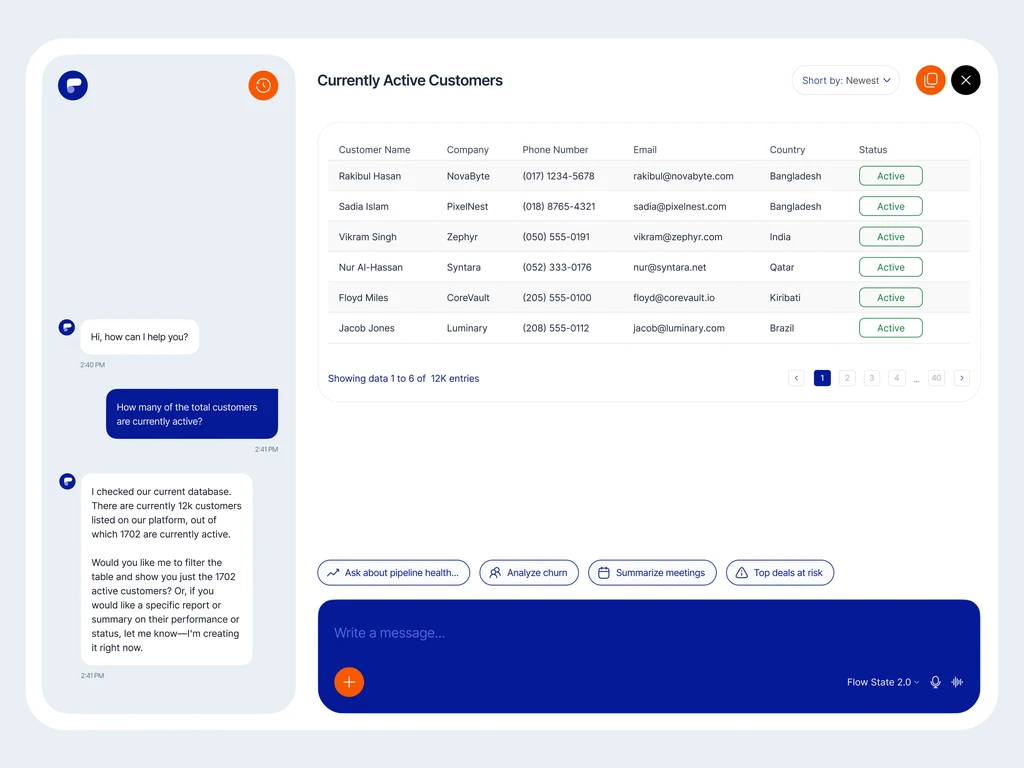Focus the Write a message input field
The height and width of the screenshot is (768, 1024).
(648, 633)
